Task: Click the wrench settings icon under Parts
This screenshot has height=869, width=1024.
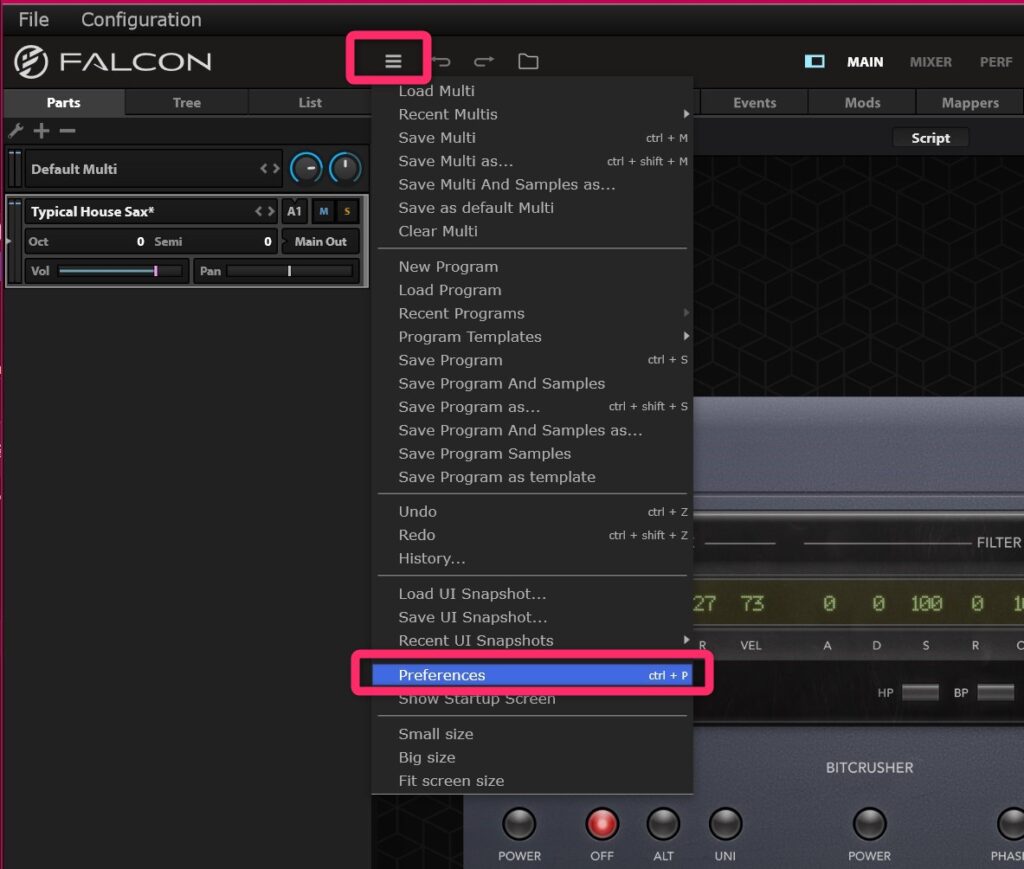Action: [x=16, y=131]
